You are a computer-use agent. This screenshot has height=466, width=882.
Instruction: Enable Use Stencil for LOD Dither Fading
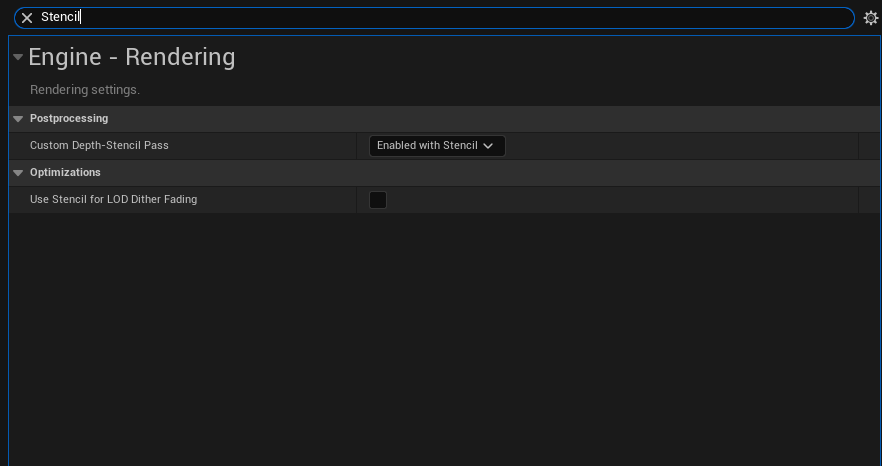[x=377, y=200]
